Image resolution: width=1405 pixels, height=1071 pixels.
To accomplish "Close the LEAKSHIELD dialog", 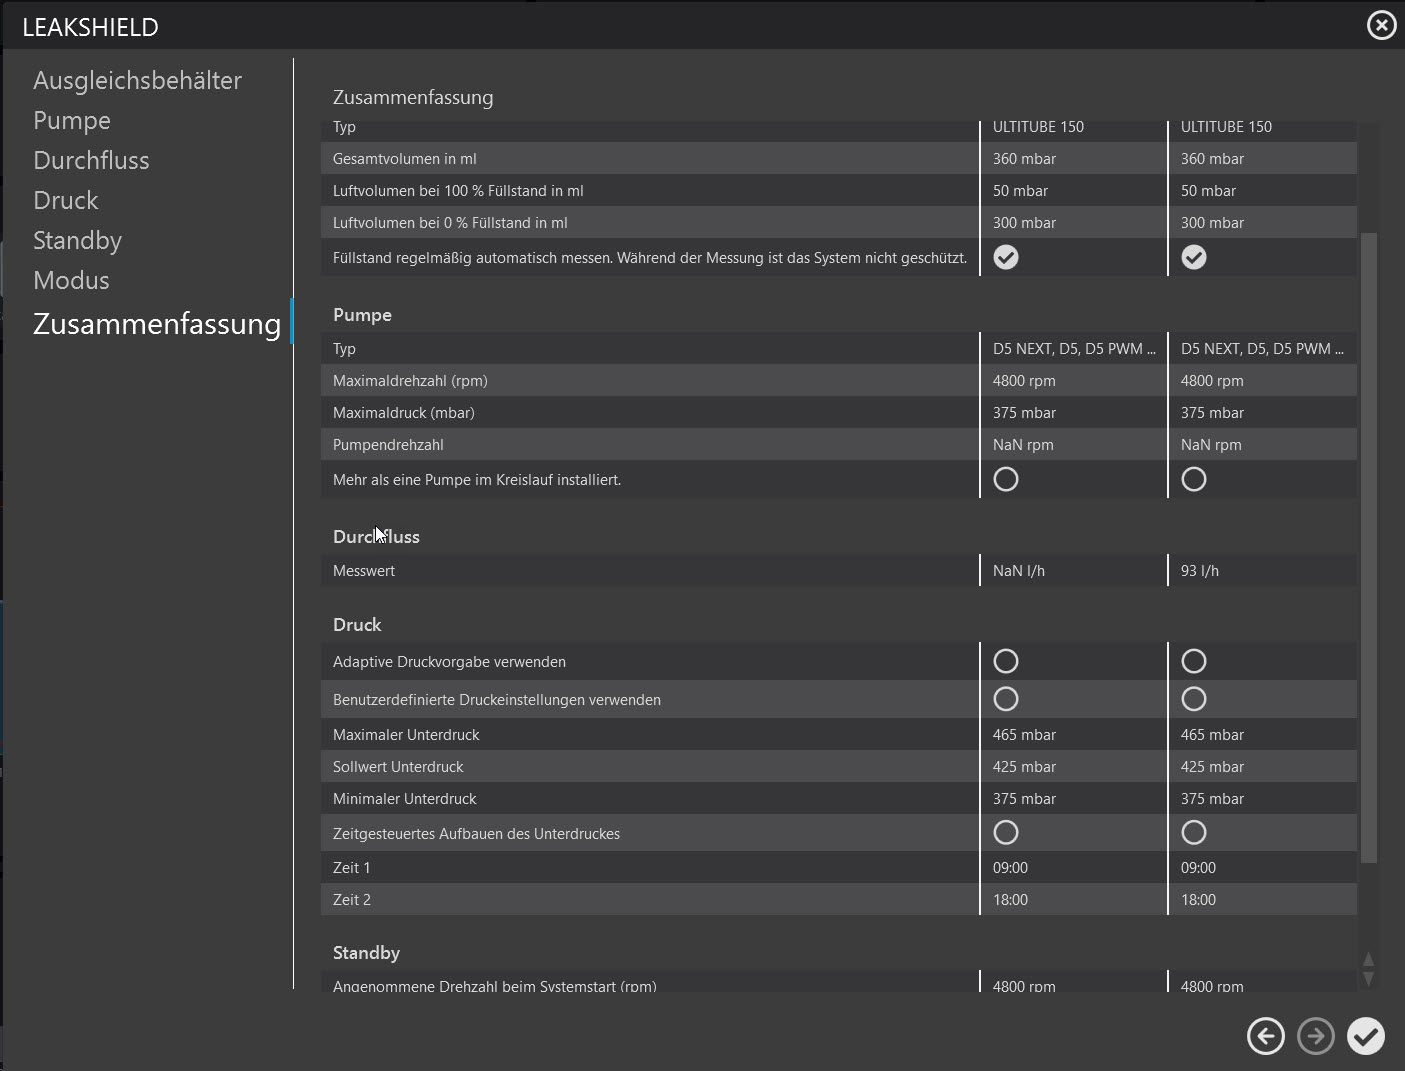I will pos(1381,25).
